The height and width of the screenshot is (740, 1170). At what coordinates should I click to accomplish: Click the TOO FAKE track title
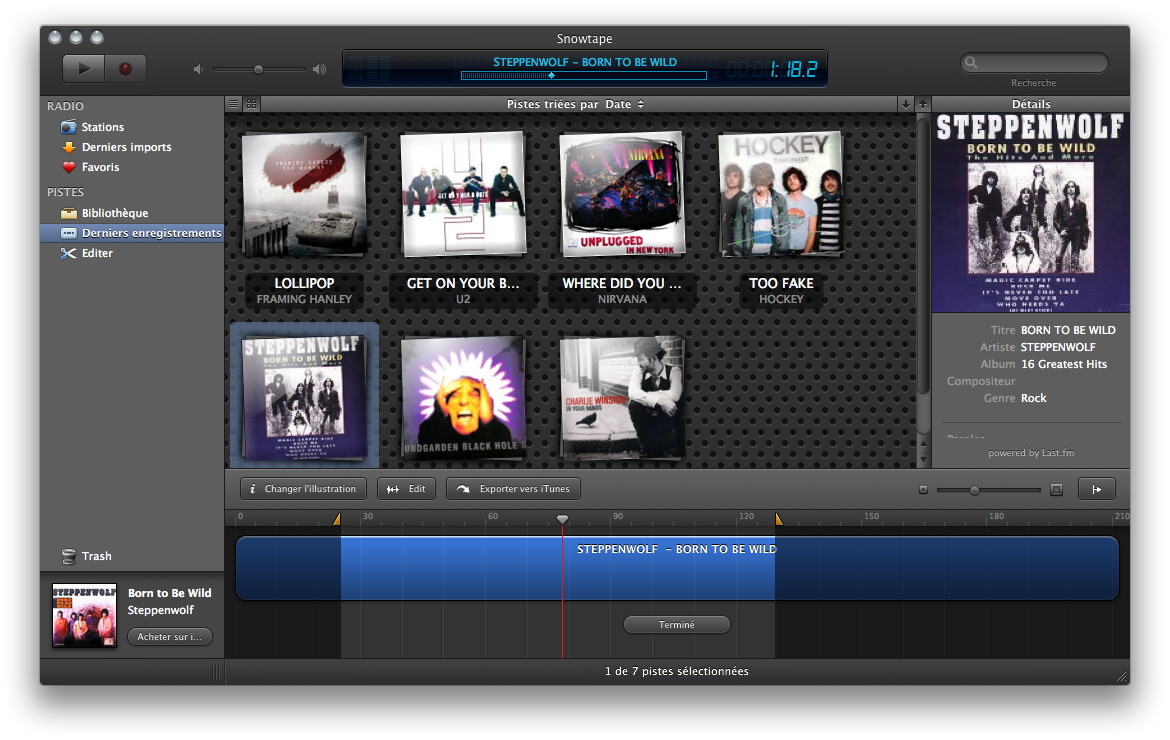click(781, 283)
